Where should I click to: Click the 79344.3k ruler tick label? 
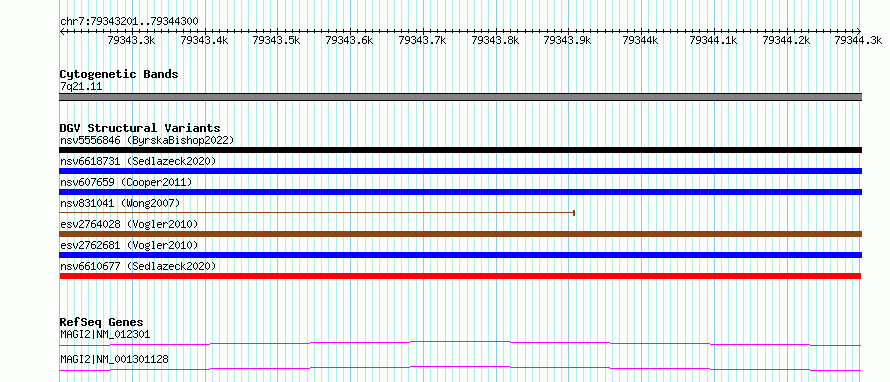[x=858, y=40]
